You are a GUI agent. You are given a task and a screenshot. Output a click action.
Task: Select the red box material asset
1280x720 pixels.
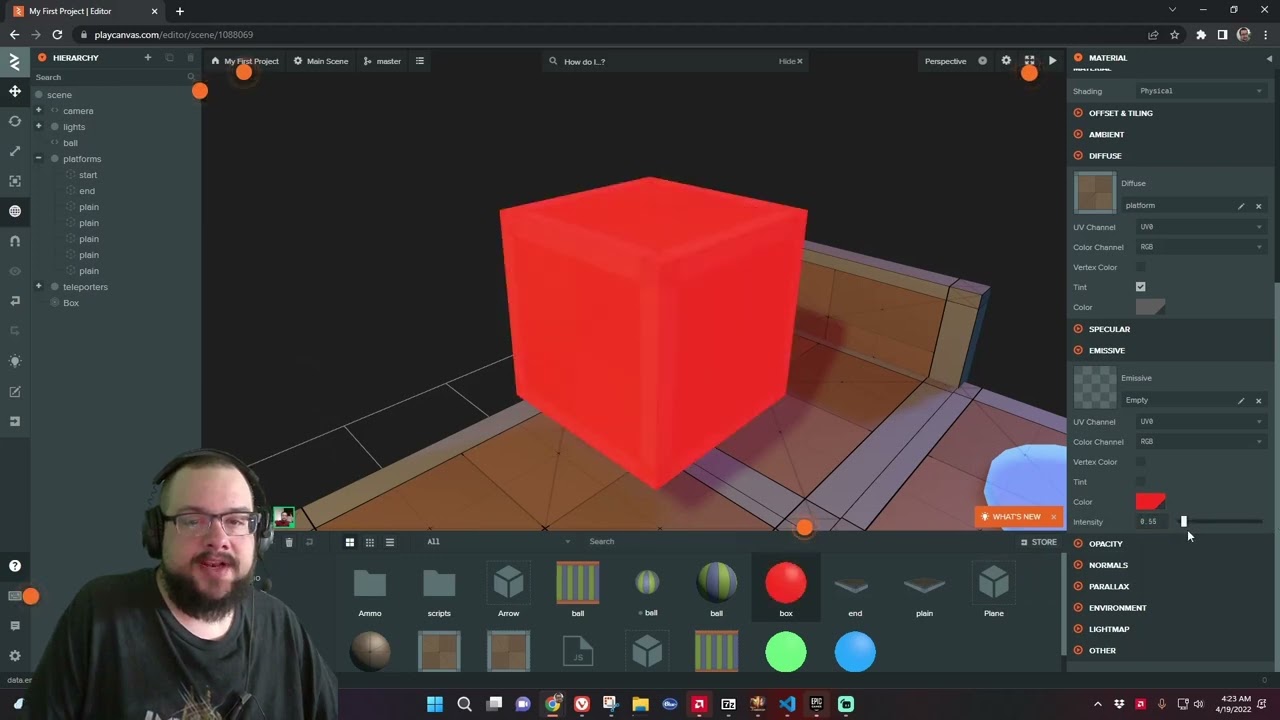pos(785,588)
